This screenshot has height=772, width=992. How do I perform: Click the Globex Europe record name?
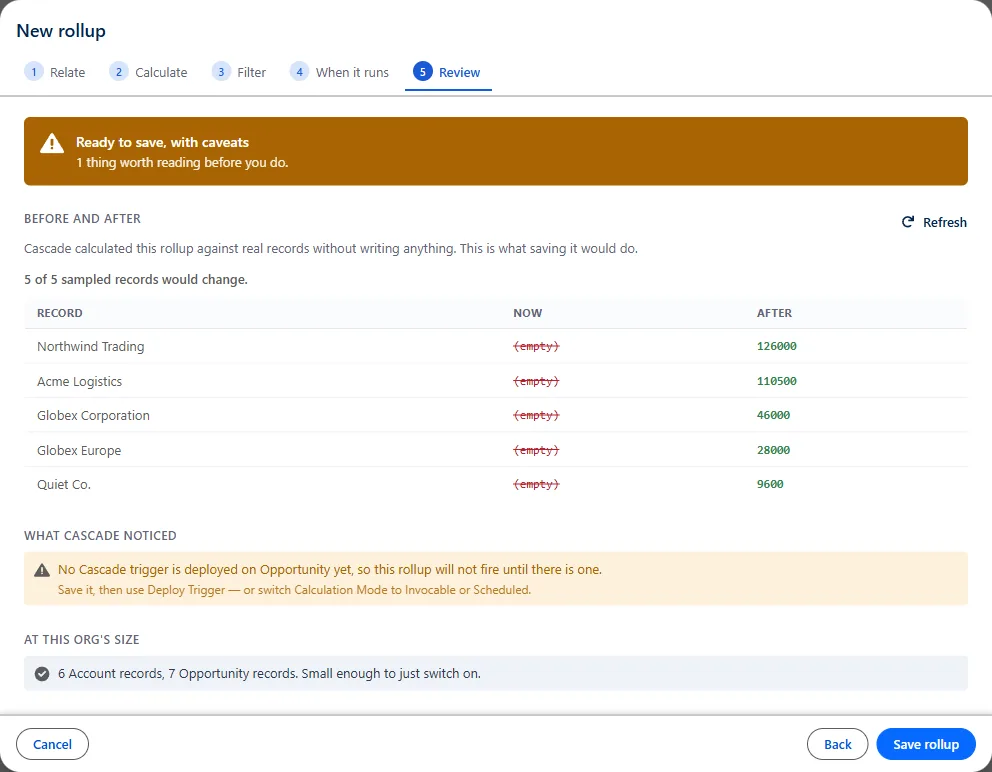tap(78, 451)
